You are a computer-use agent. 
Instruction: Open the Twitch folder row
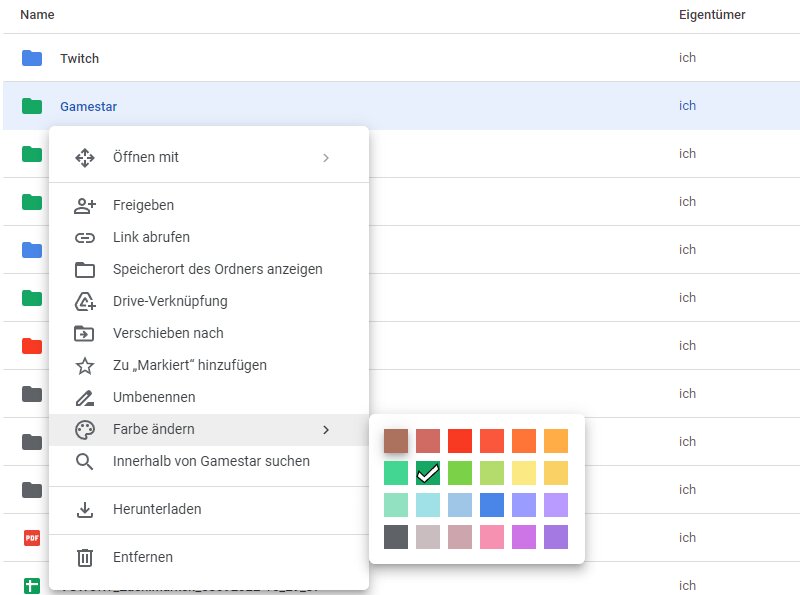pos(80,58)
